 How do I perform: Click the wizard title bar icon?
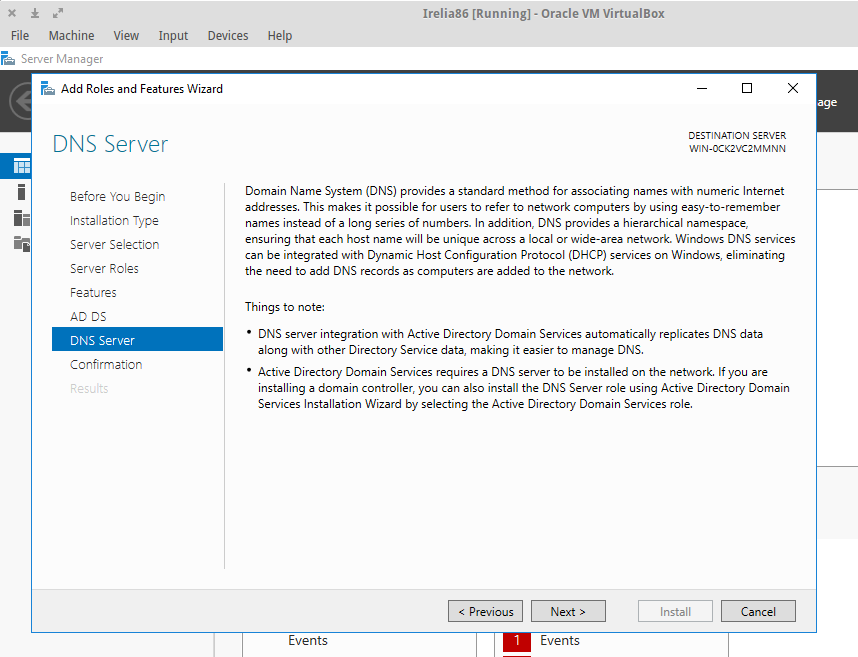tap(48, 89)
